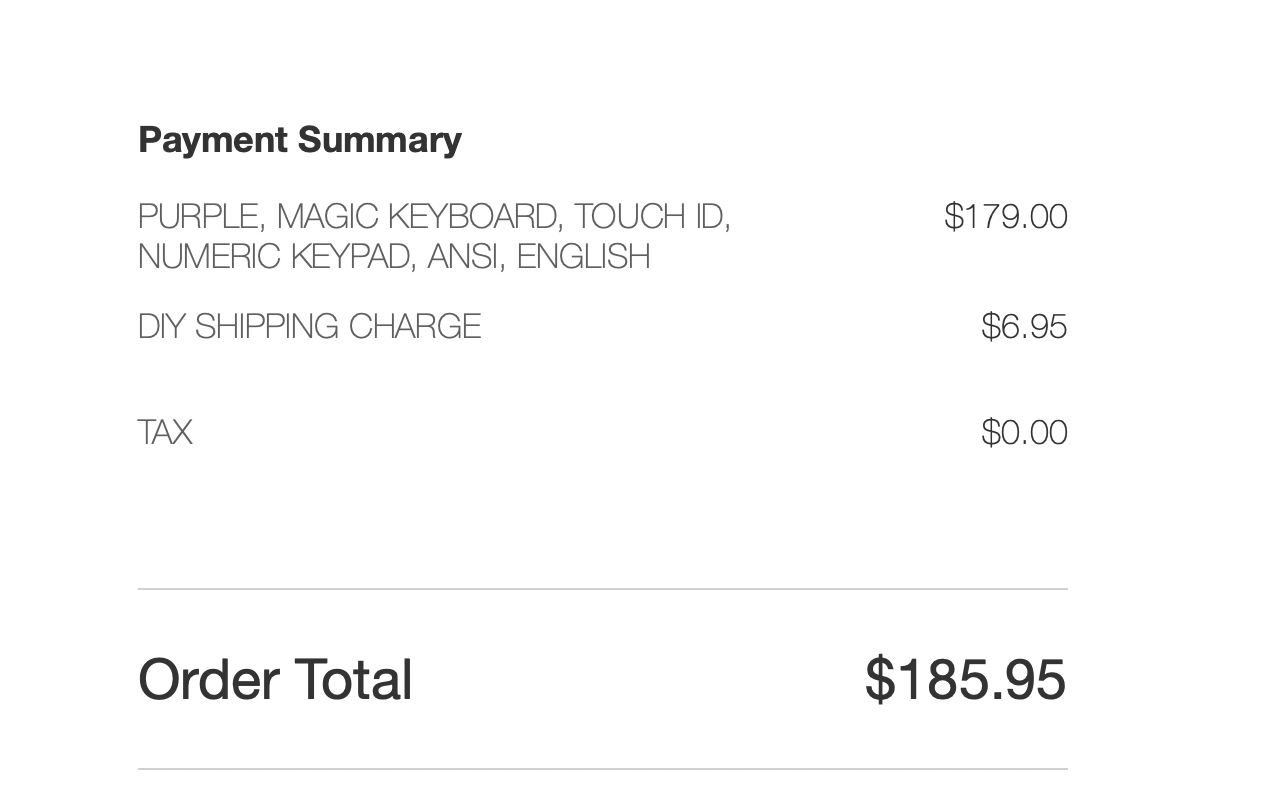The height and width of the screenshot is (808, 1264).
Task: Click the $0.00 tax amount
Action: click(x=1024, y=433)
